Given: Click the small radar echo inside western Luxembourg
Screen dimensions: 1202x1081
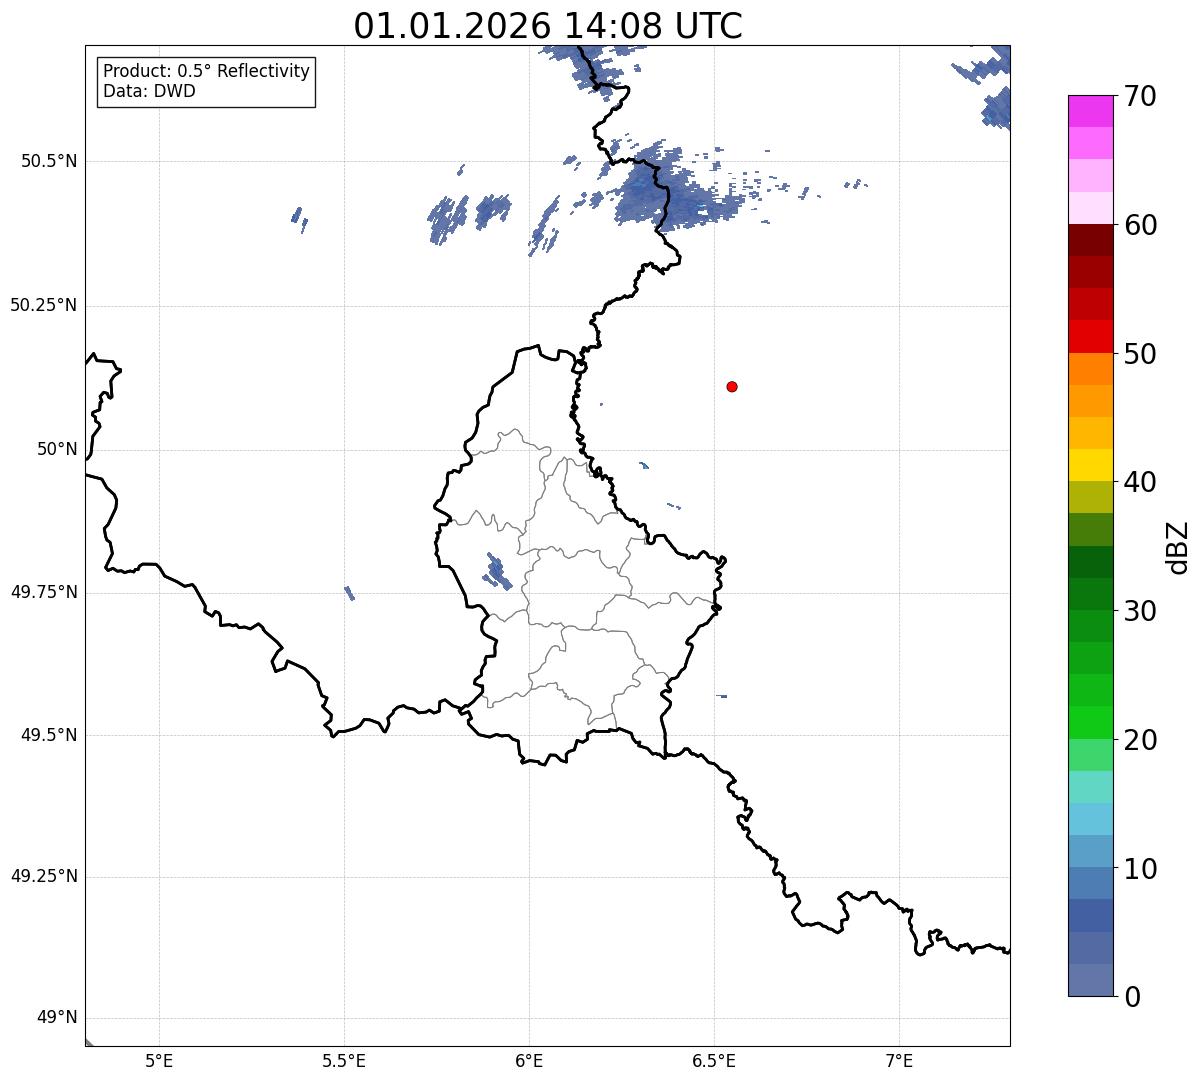Looking at the screenshot, I should coord(497,572).
